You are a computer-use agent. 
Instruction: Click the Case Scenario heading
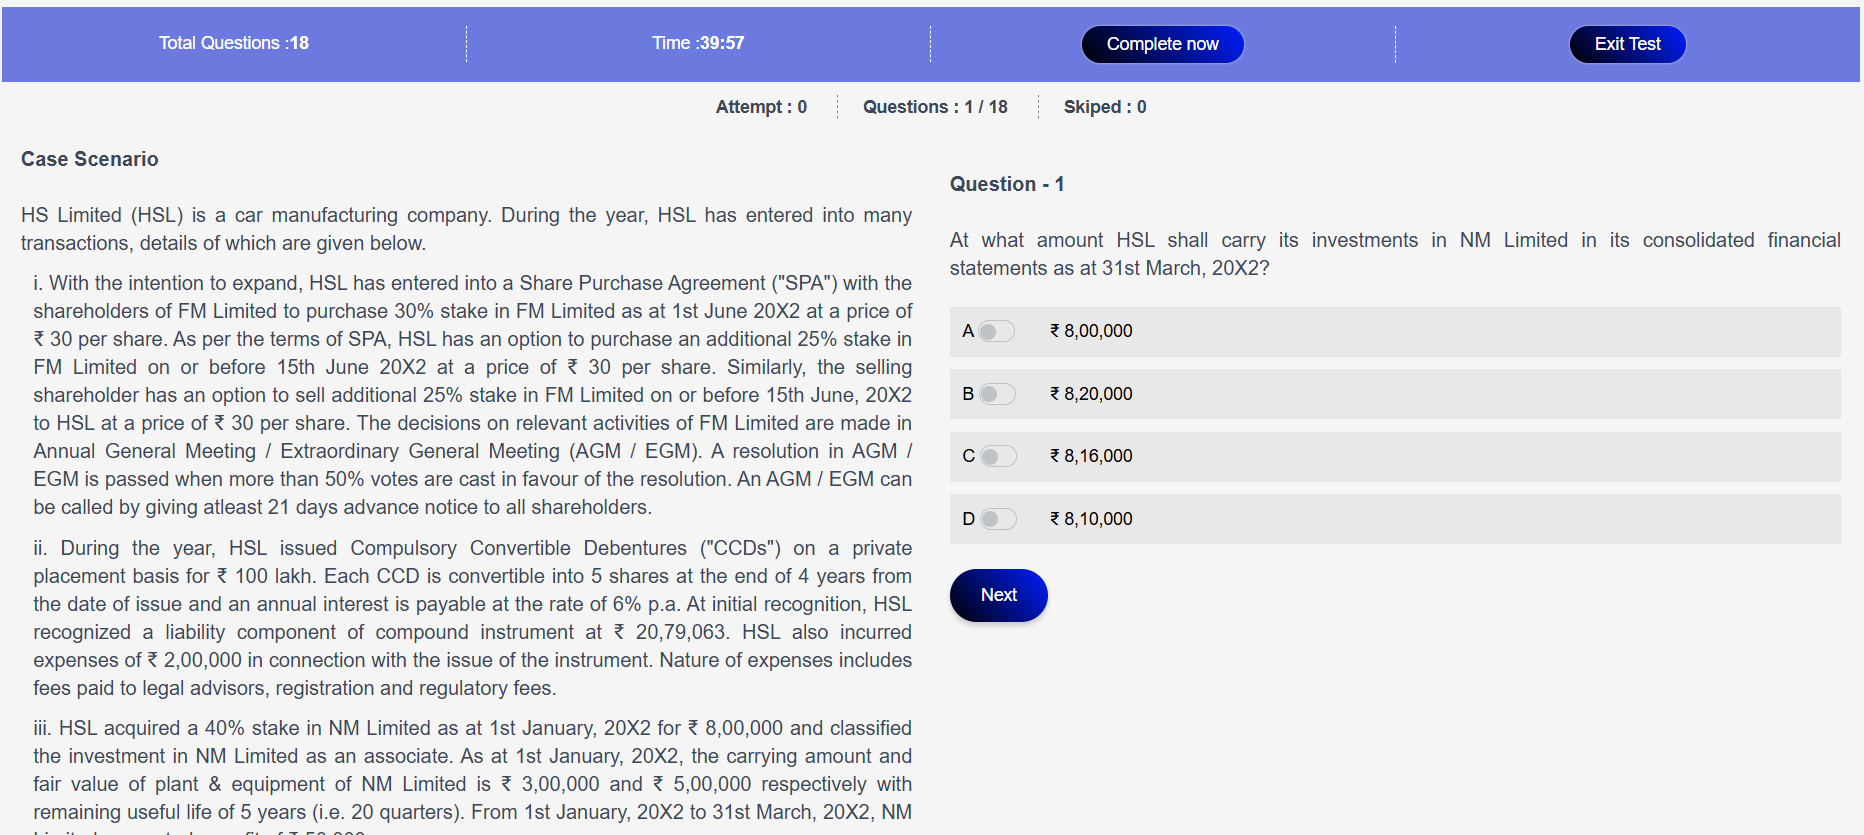tap(90, 159)
